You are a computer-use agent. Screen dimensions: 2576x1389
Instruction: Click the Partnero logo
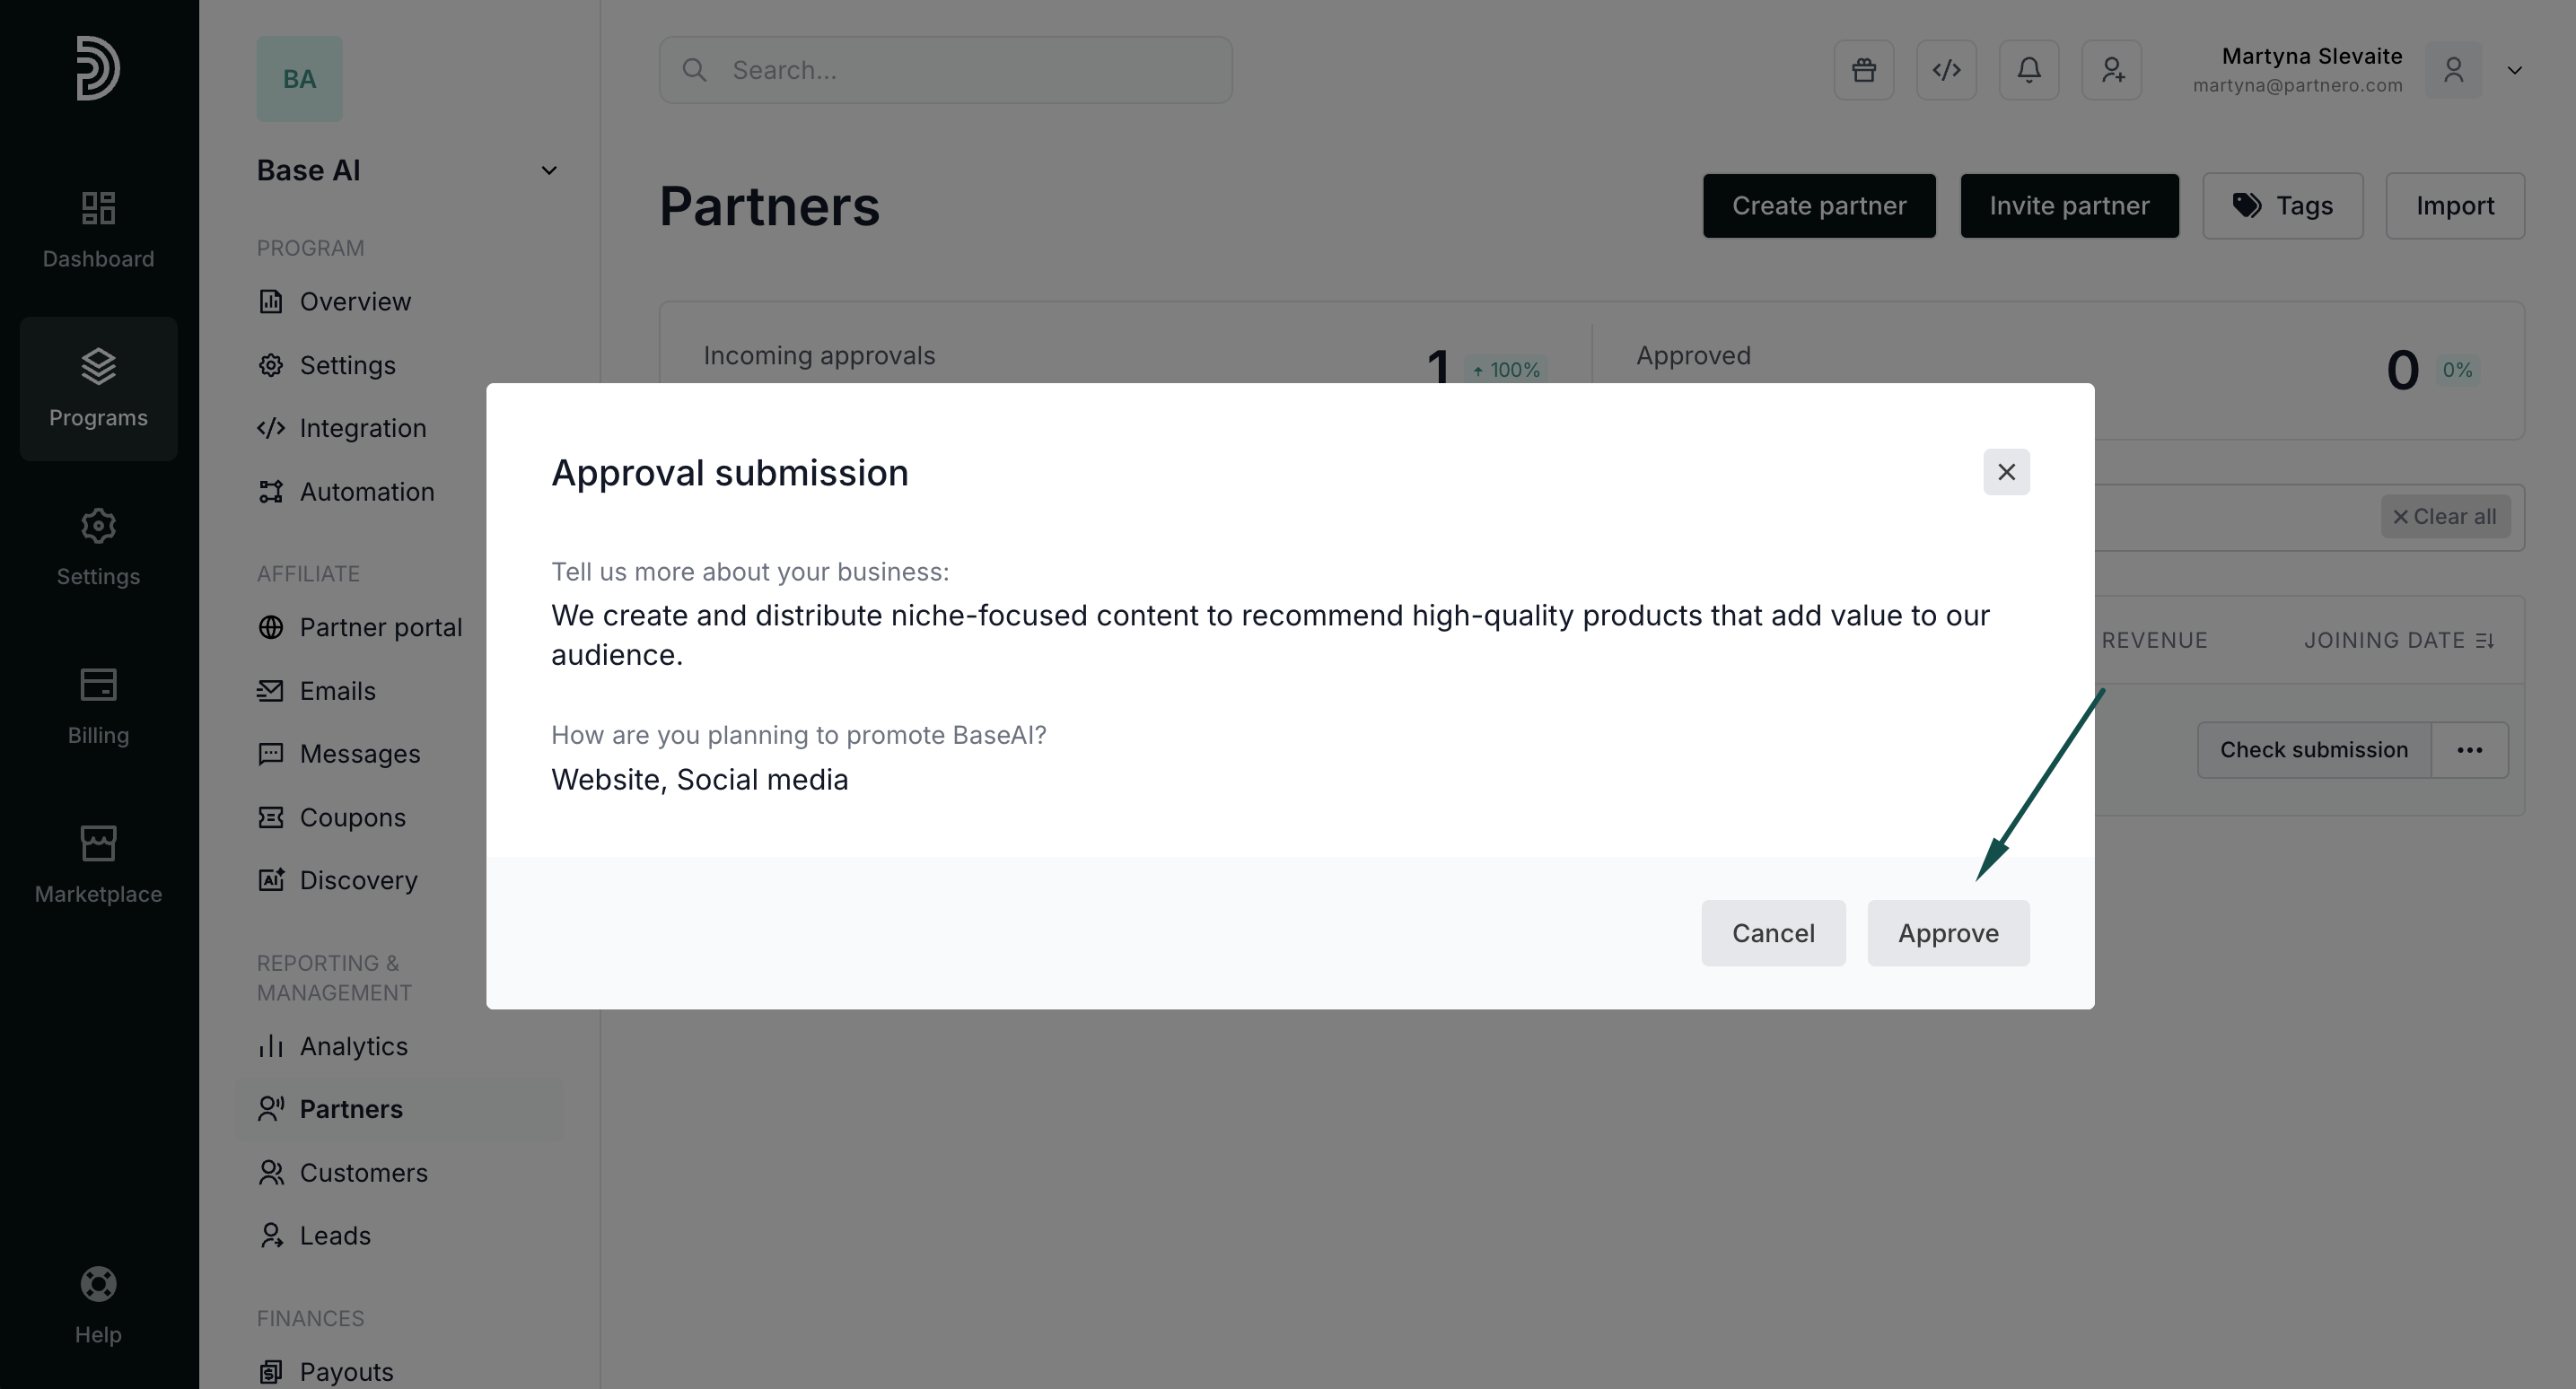pyautogui.click(x=98, y=68)
